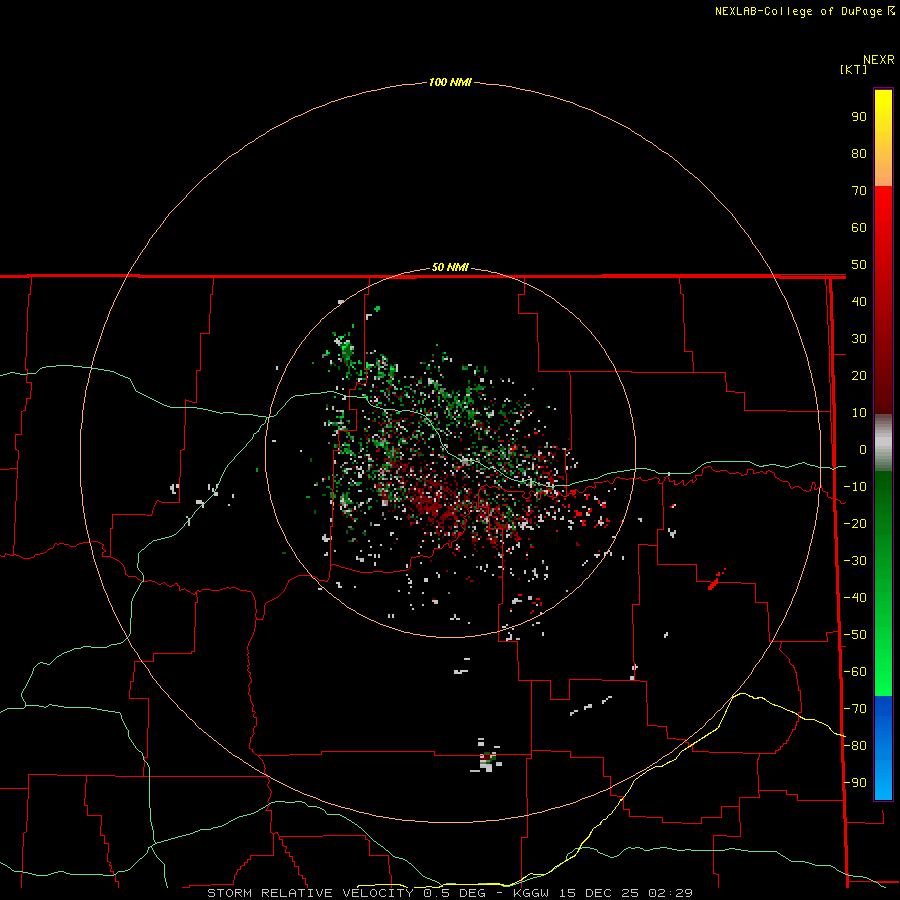Click the gray zero-velocity color bar segment

pyautogui.click(x=883, y=443)
